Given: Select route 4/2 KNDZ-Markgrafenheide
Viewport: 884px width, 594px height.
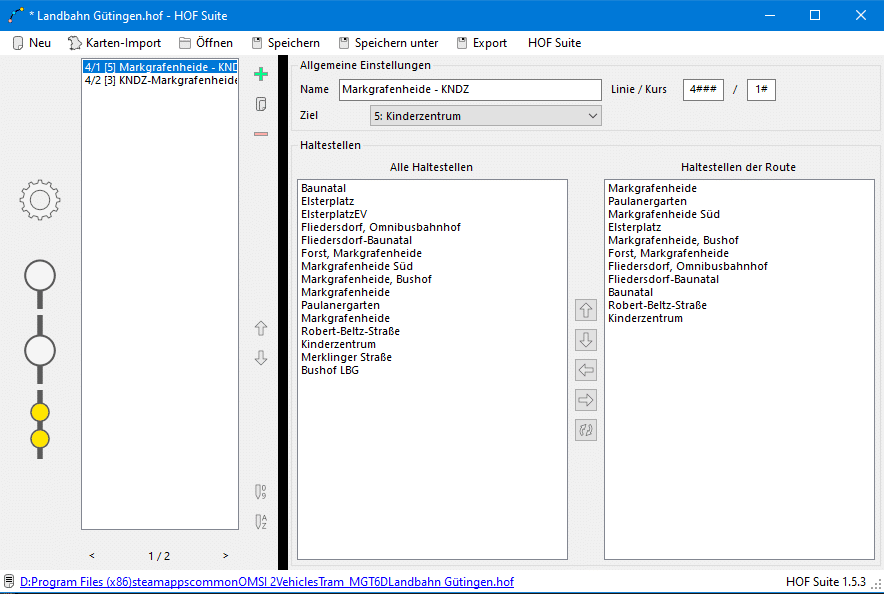Looking at the screenshot, I should 160,80.
